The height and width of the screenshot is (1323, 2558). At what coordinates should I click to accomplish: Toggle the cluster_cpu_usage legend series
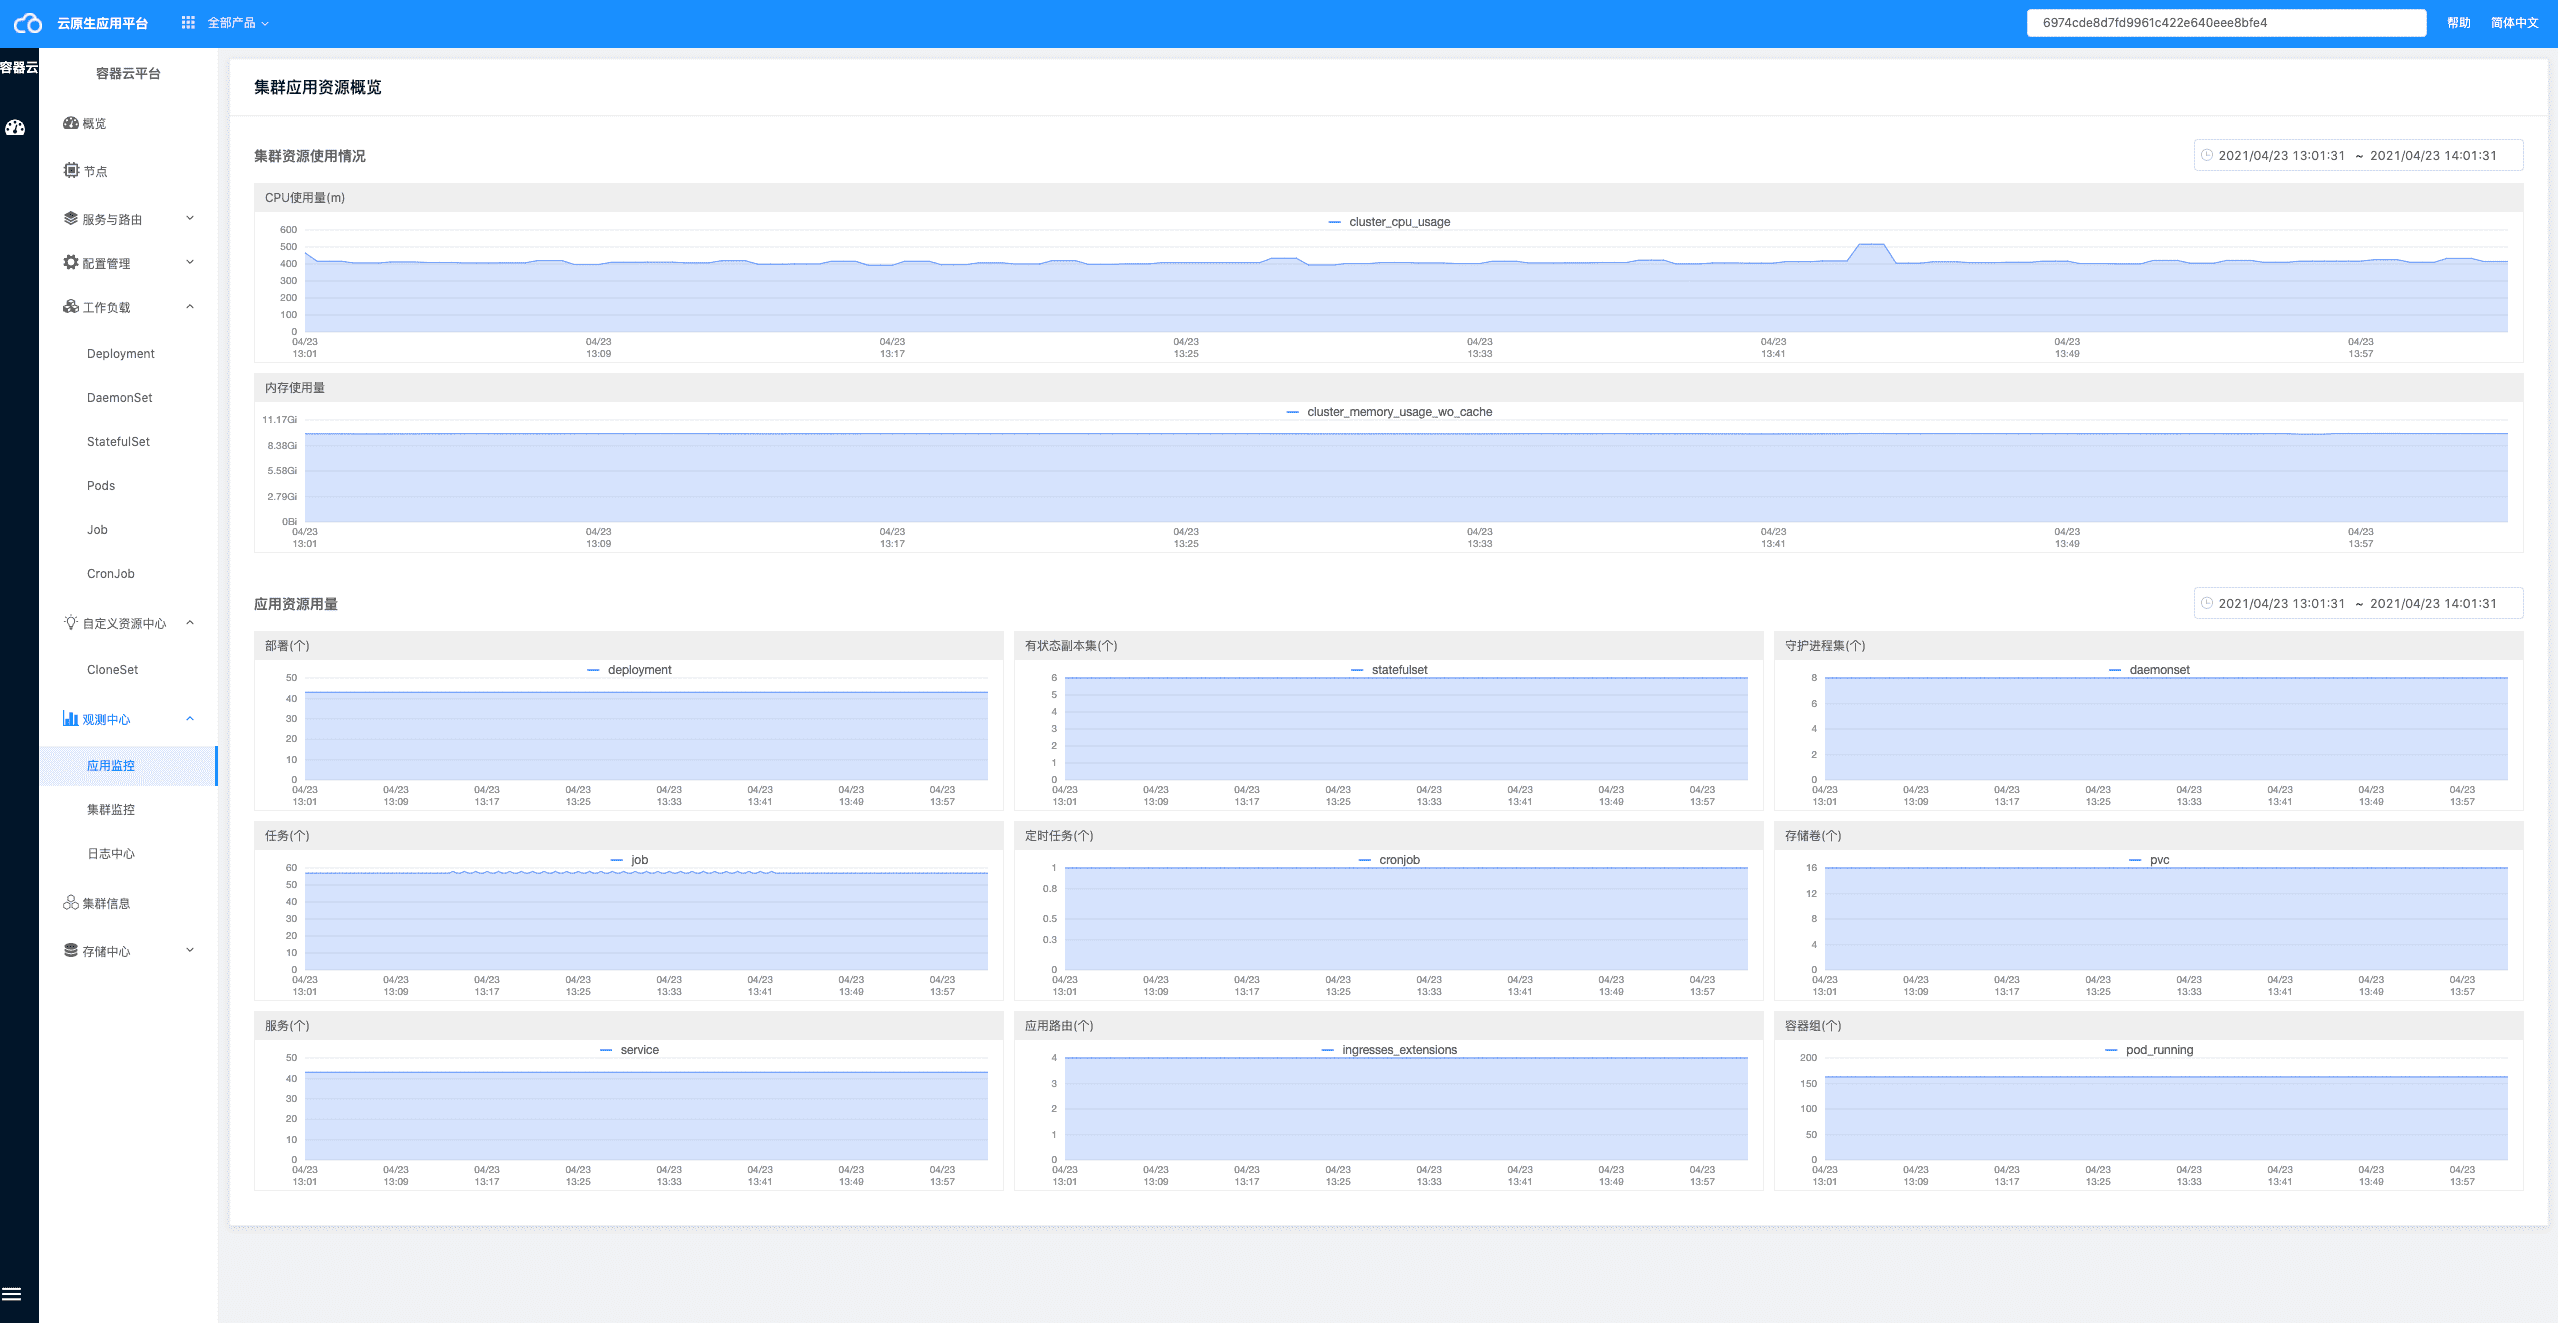point(1389,222)
